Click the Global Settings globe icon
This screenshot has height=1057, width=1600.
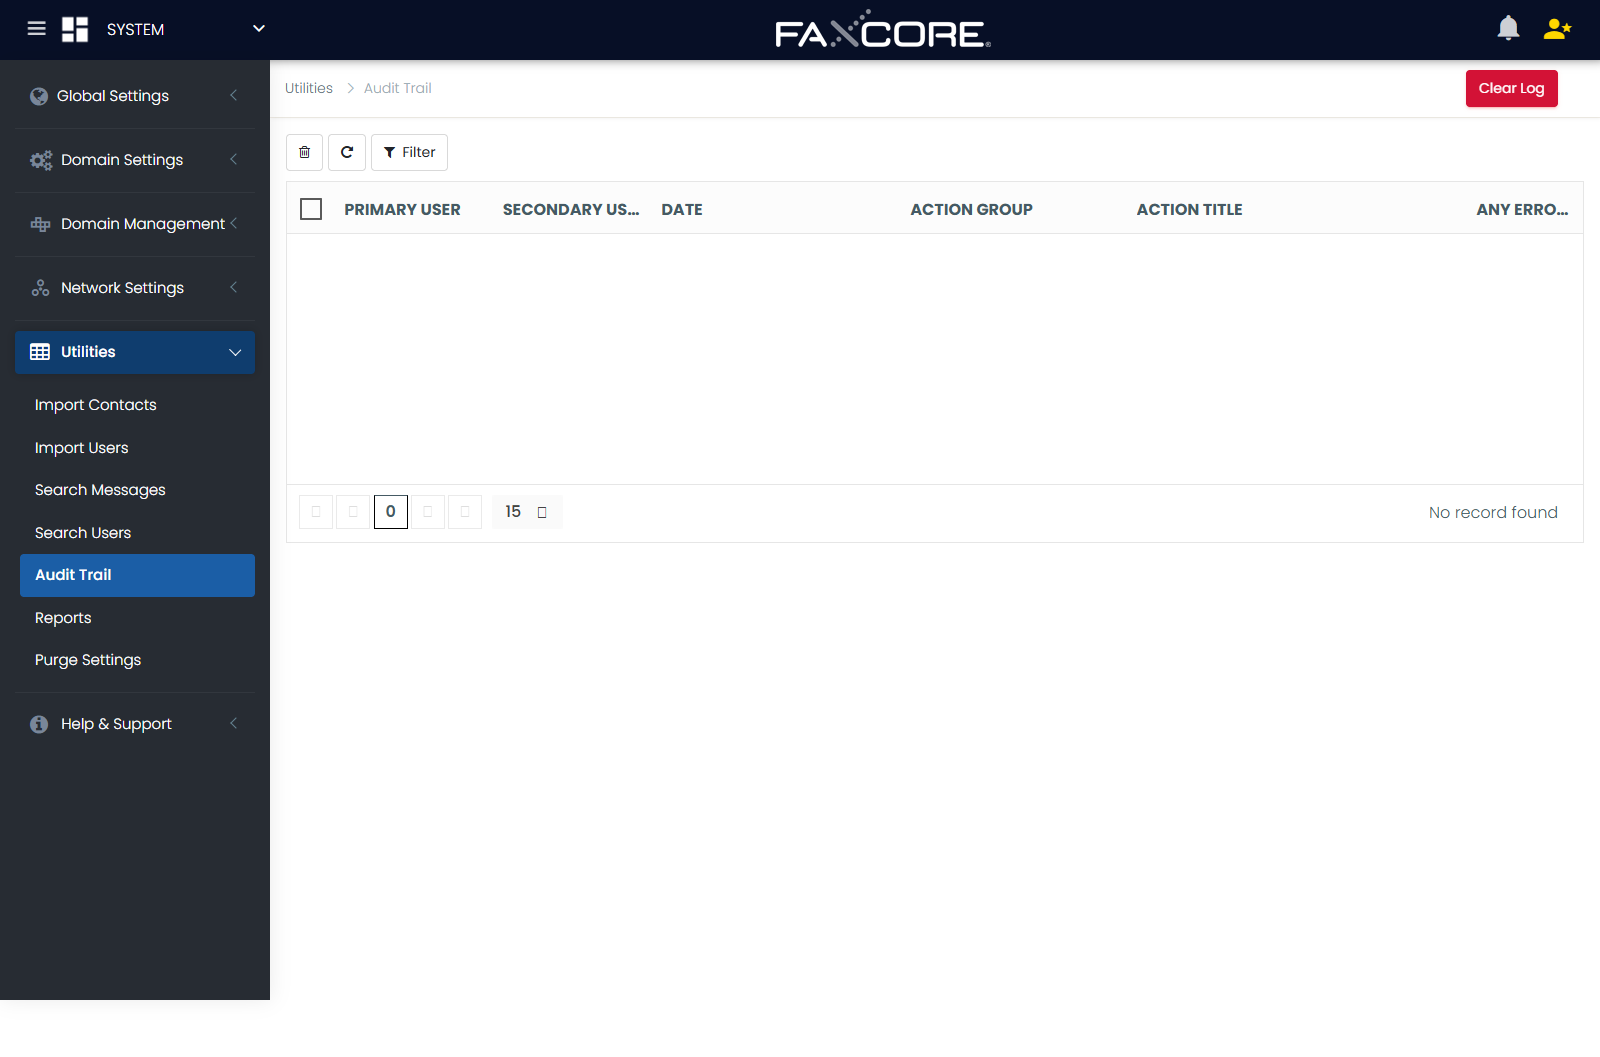(39, 96)
